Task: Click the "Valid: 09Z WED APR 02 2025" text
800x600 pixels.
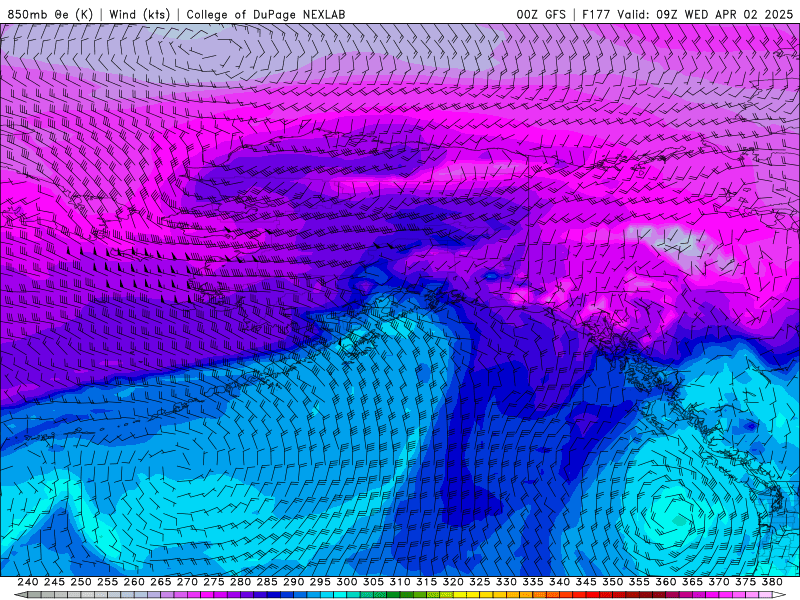Action: (x=705, y=14)
